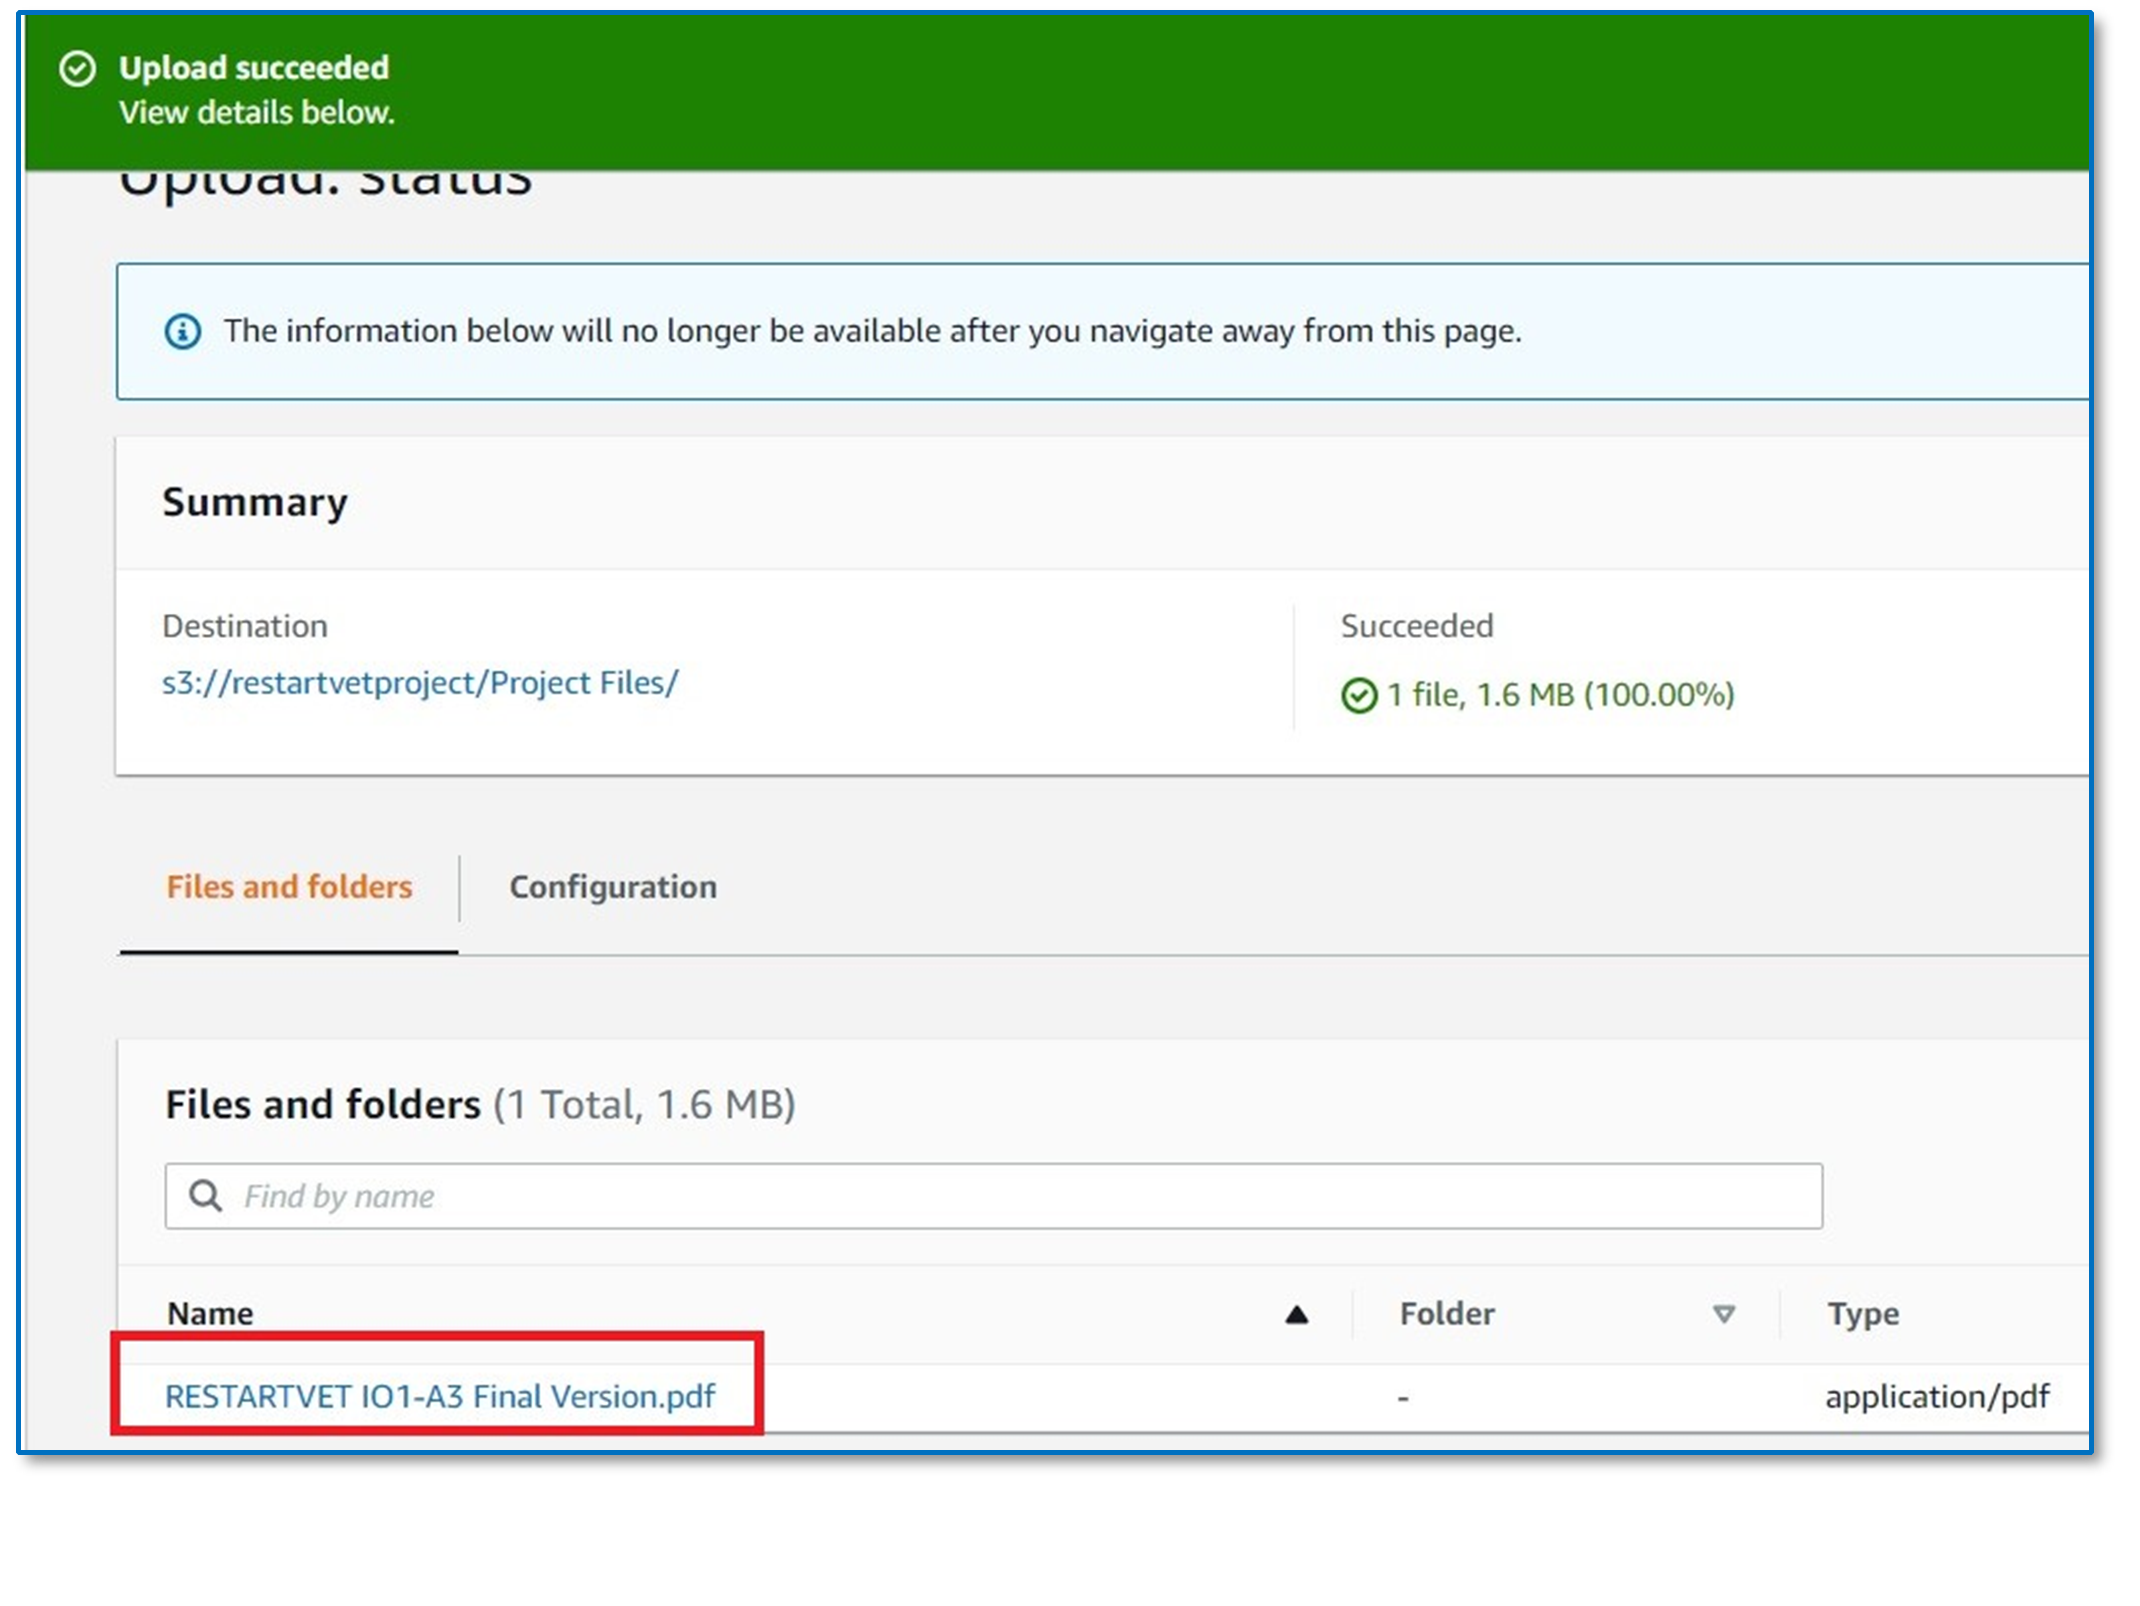This screenshot has width=2140, height=1606.
Task: Click the Summary heading
Action: pyautogui.click(x=255, y=503)
